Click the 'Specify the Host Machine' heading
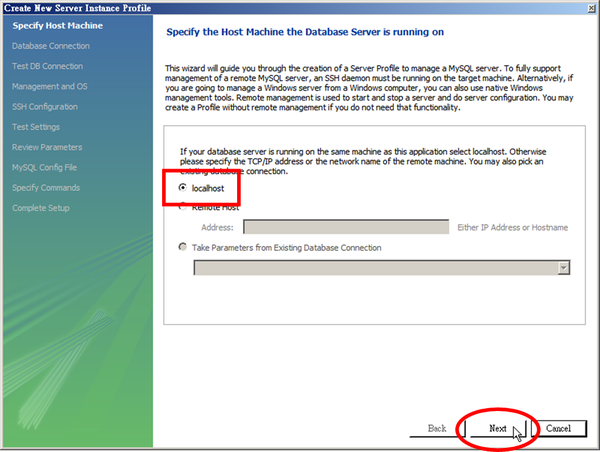The height and width of the screenshot is (452, 600). pyautogui.click(x=305, y=32)
